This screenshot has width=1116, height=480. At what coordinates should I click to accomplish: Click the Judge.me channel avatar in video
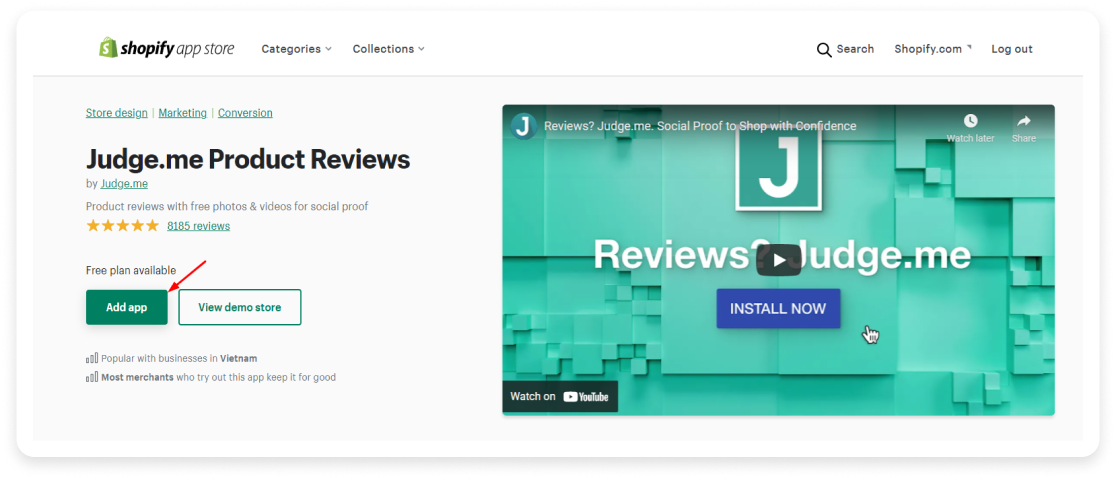pos(524,126)
